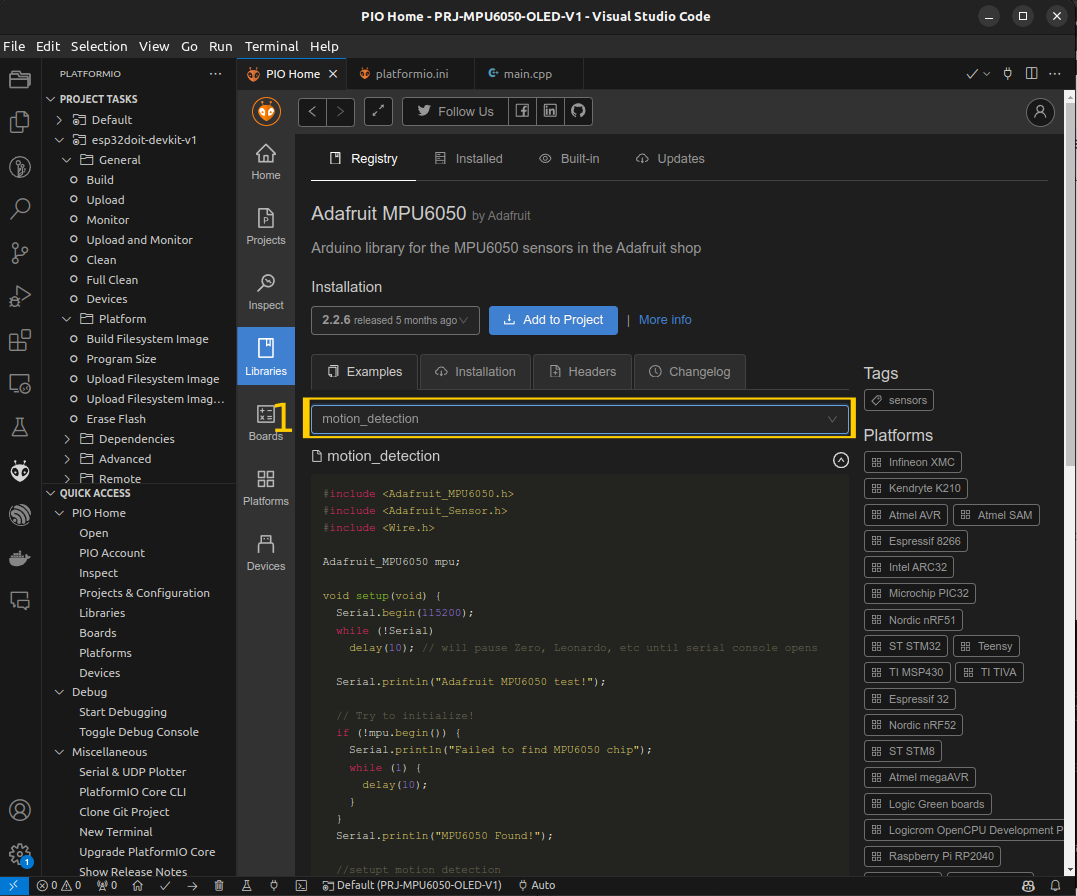This screenshot has height=896, width=1077.
Task: Open the More info link
Action: tap(665, 320)
